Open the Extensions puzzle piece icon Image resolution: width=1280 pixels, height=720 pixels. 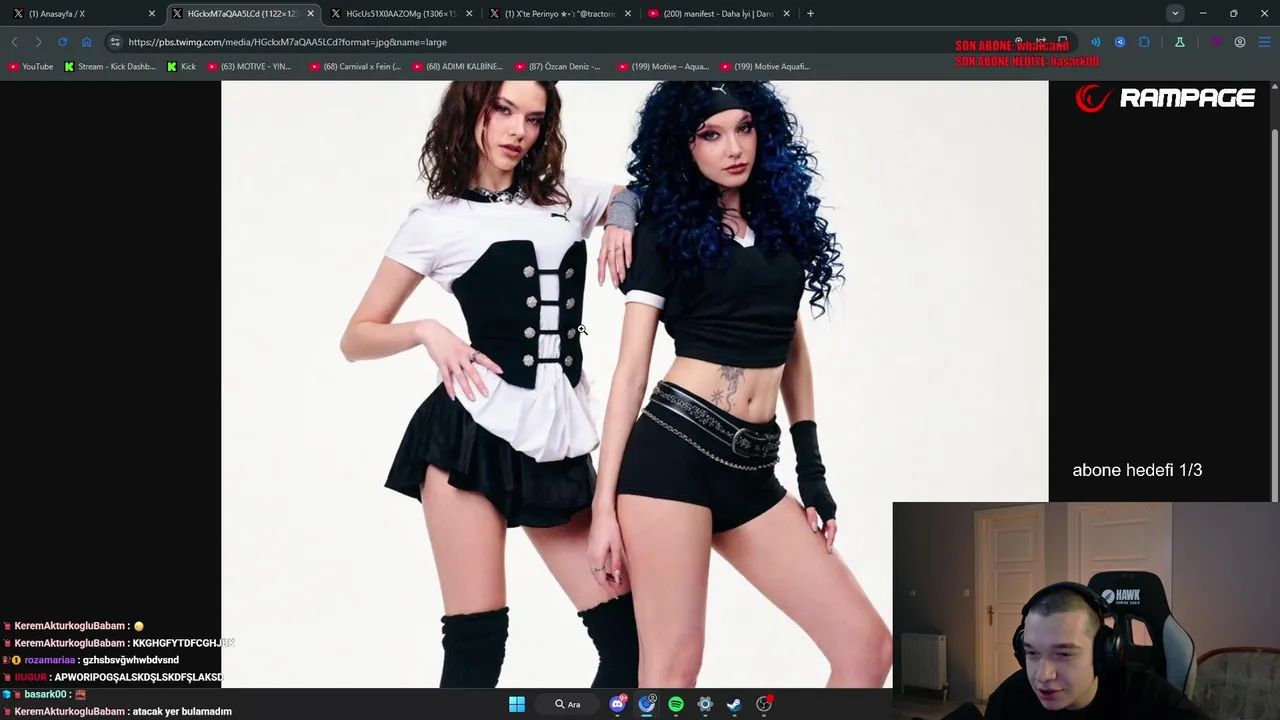(1144, 42)
